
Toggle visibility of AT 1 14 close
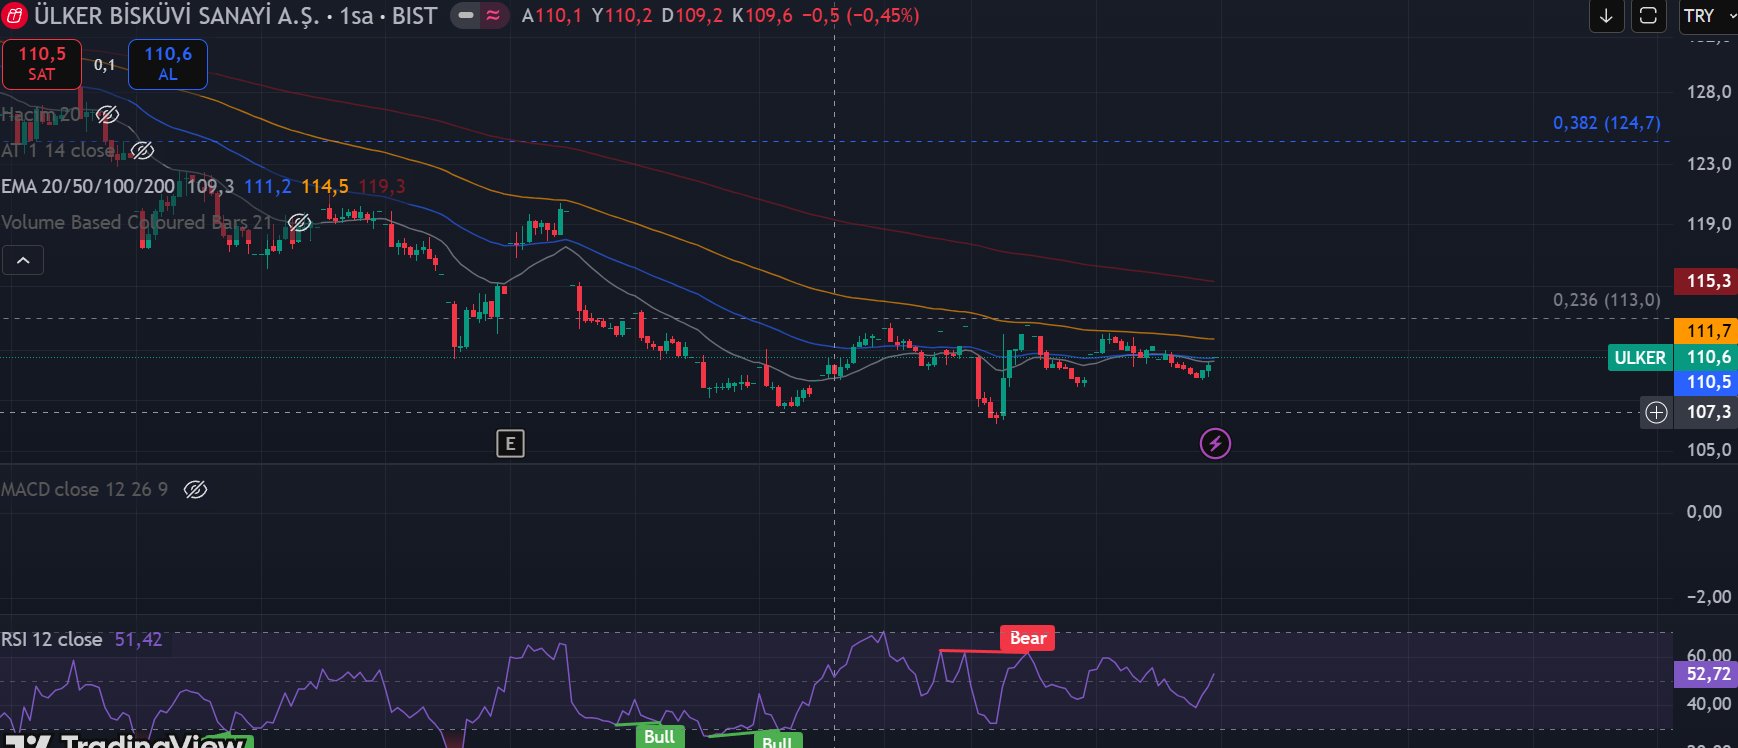(143, 150)
